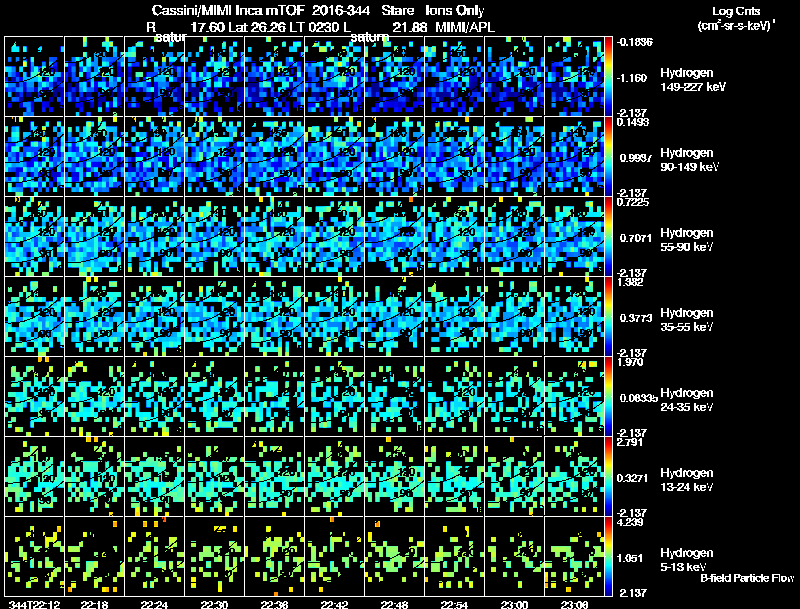The width and height of the screenshot is (800, 609).
Task: Click the 'Ions Only' header text
Action: click(455, 11)
